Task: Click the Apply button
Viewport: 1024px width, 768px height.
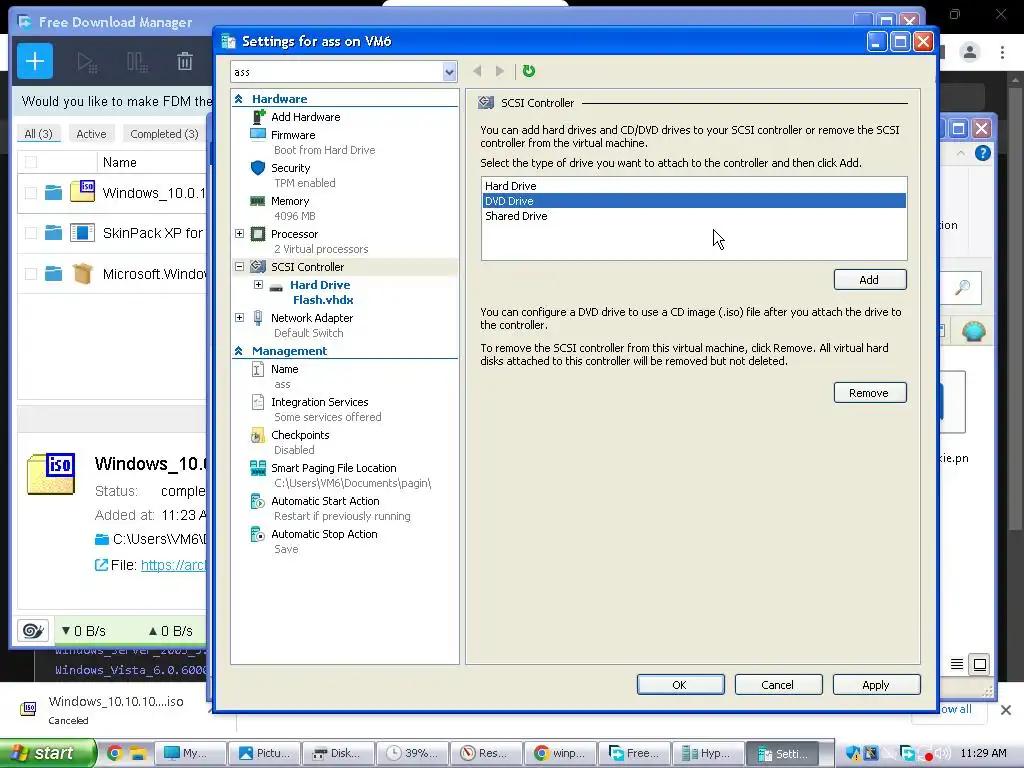Action: point(876,684)
